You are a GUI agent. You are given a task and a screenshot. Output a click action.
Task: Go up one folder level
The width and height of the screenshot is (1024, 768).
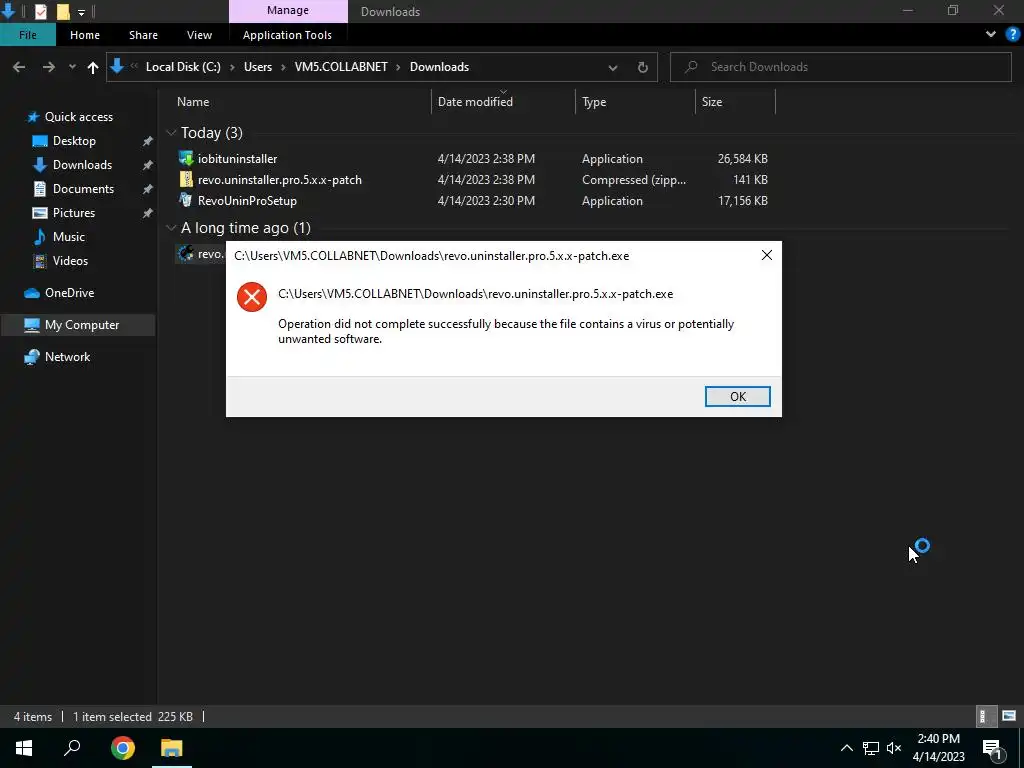coord(93,67)
